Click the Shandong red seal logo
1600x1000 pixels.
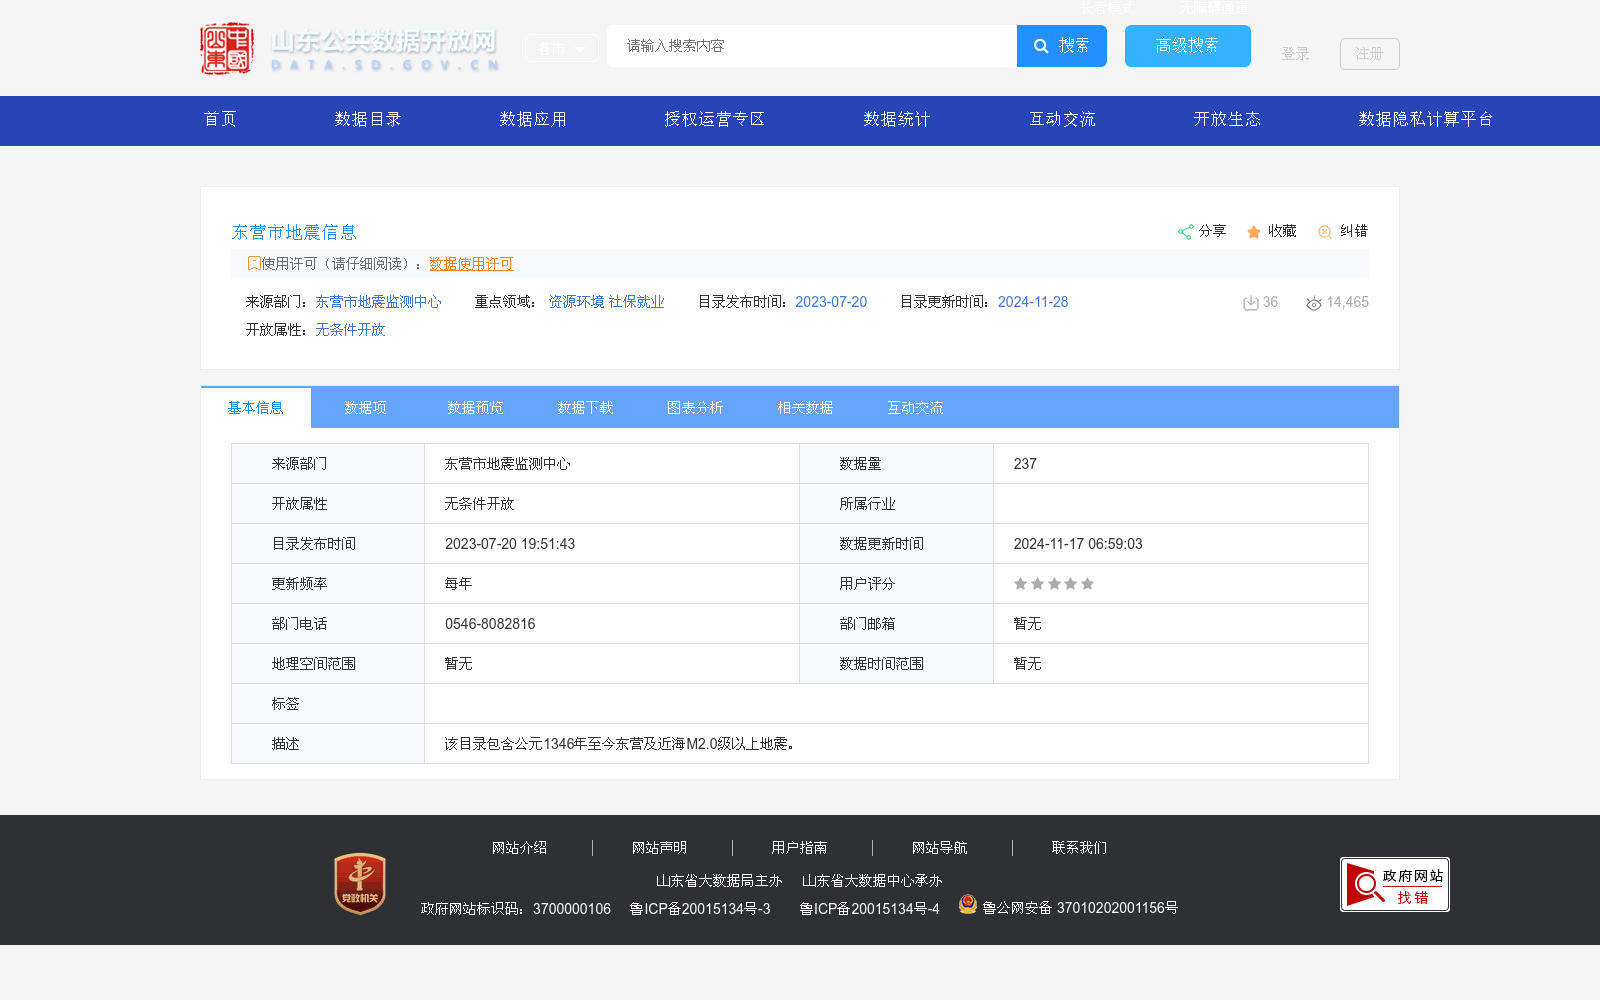click(227, 48)
